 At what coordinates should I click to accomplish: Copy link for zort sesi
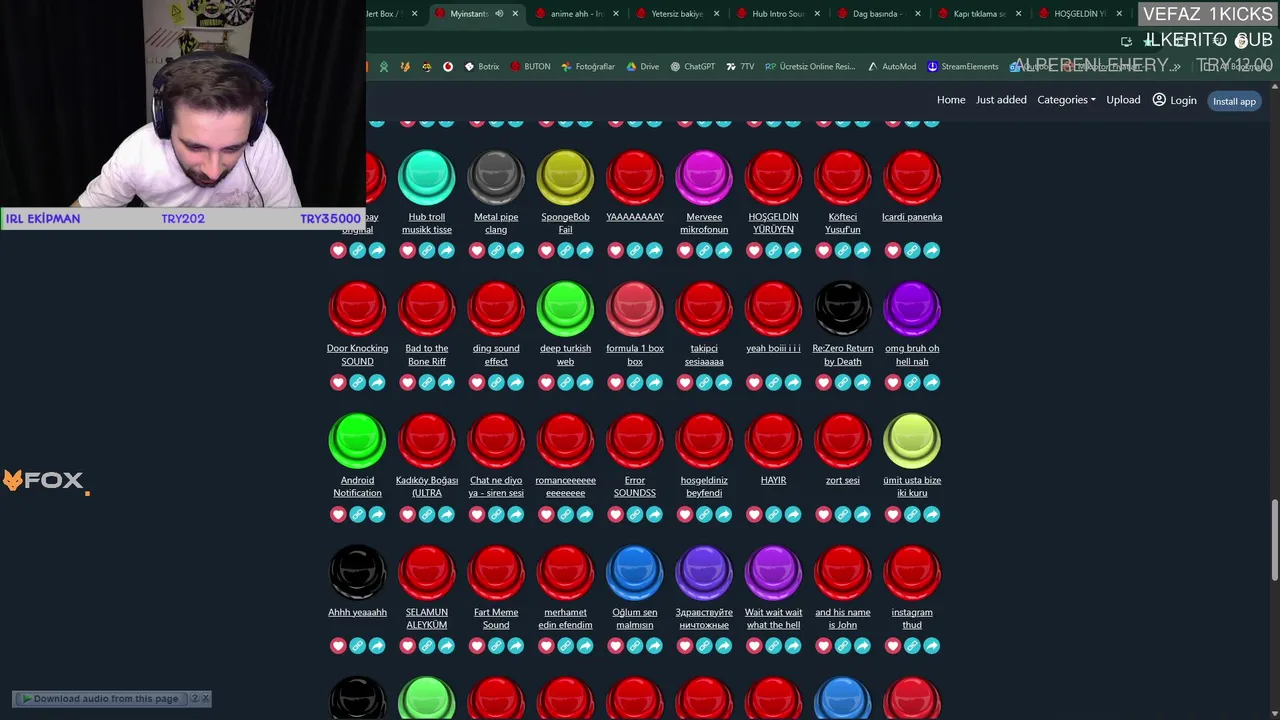pos(843,515)
